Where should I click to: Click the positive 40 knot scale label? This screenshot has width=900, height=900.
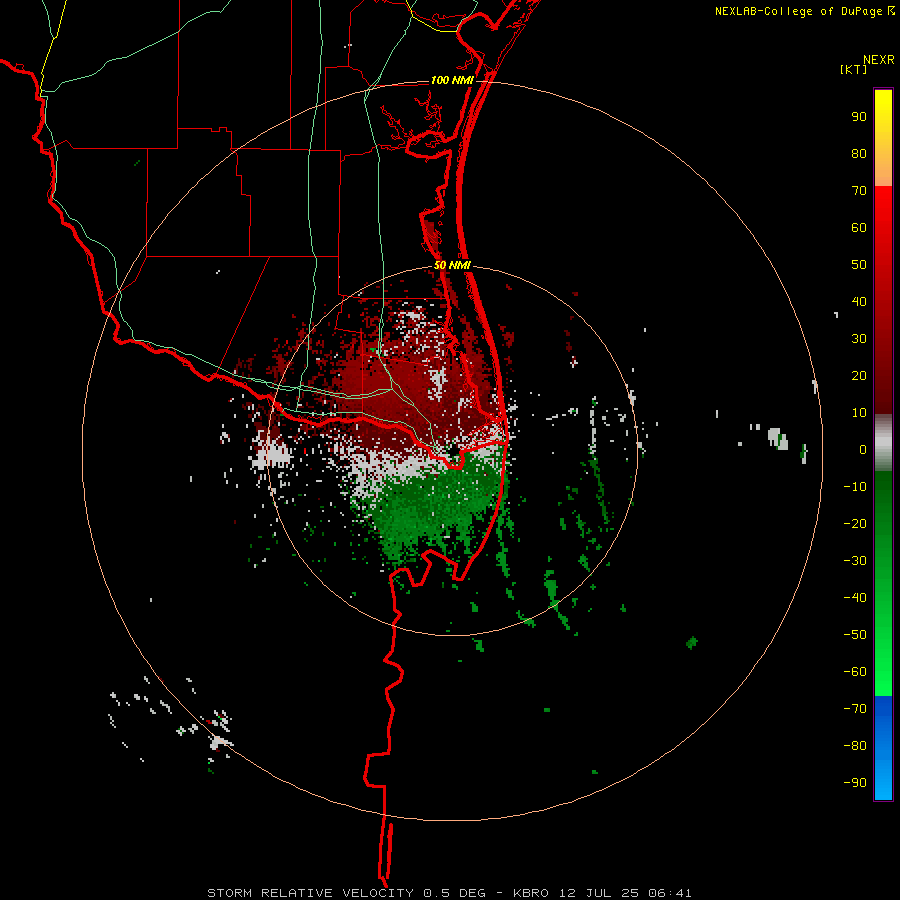coord(859,302)
